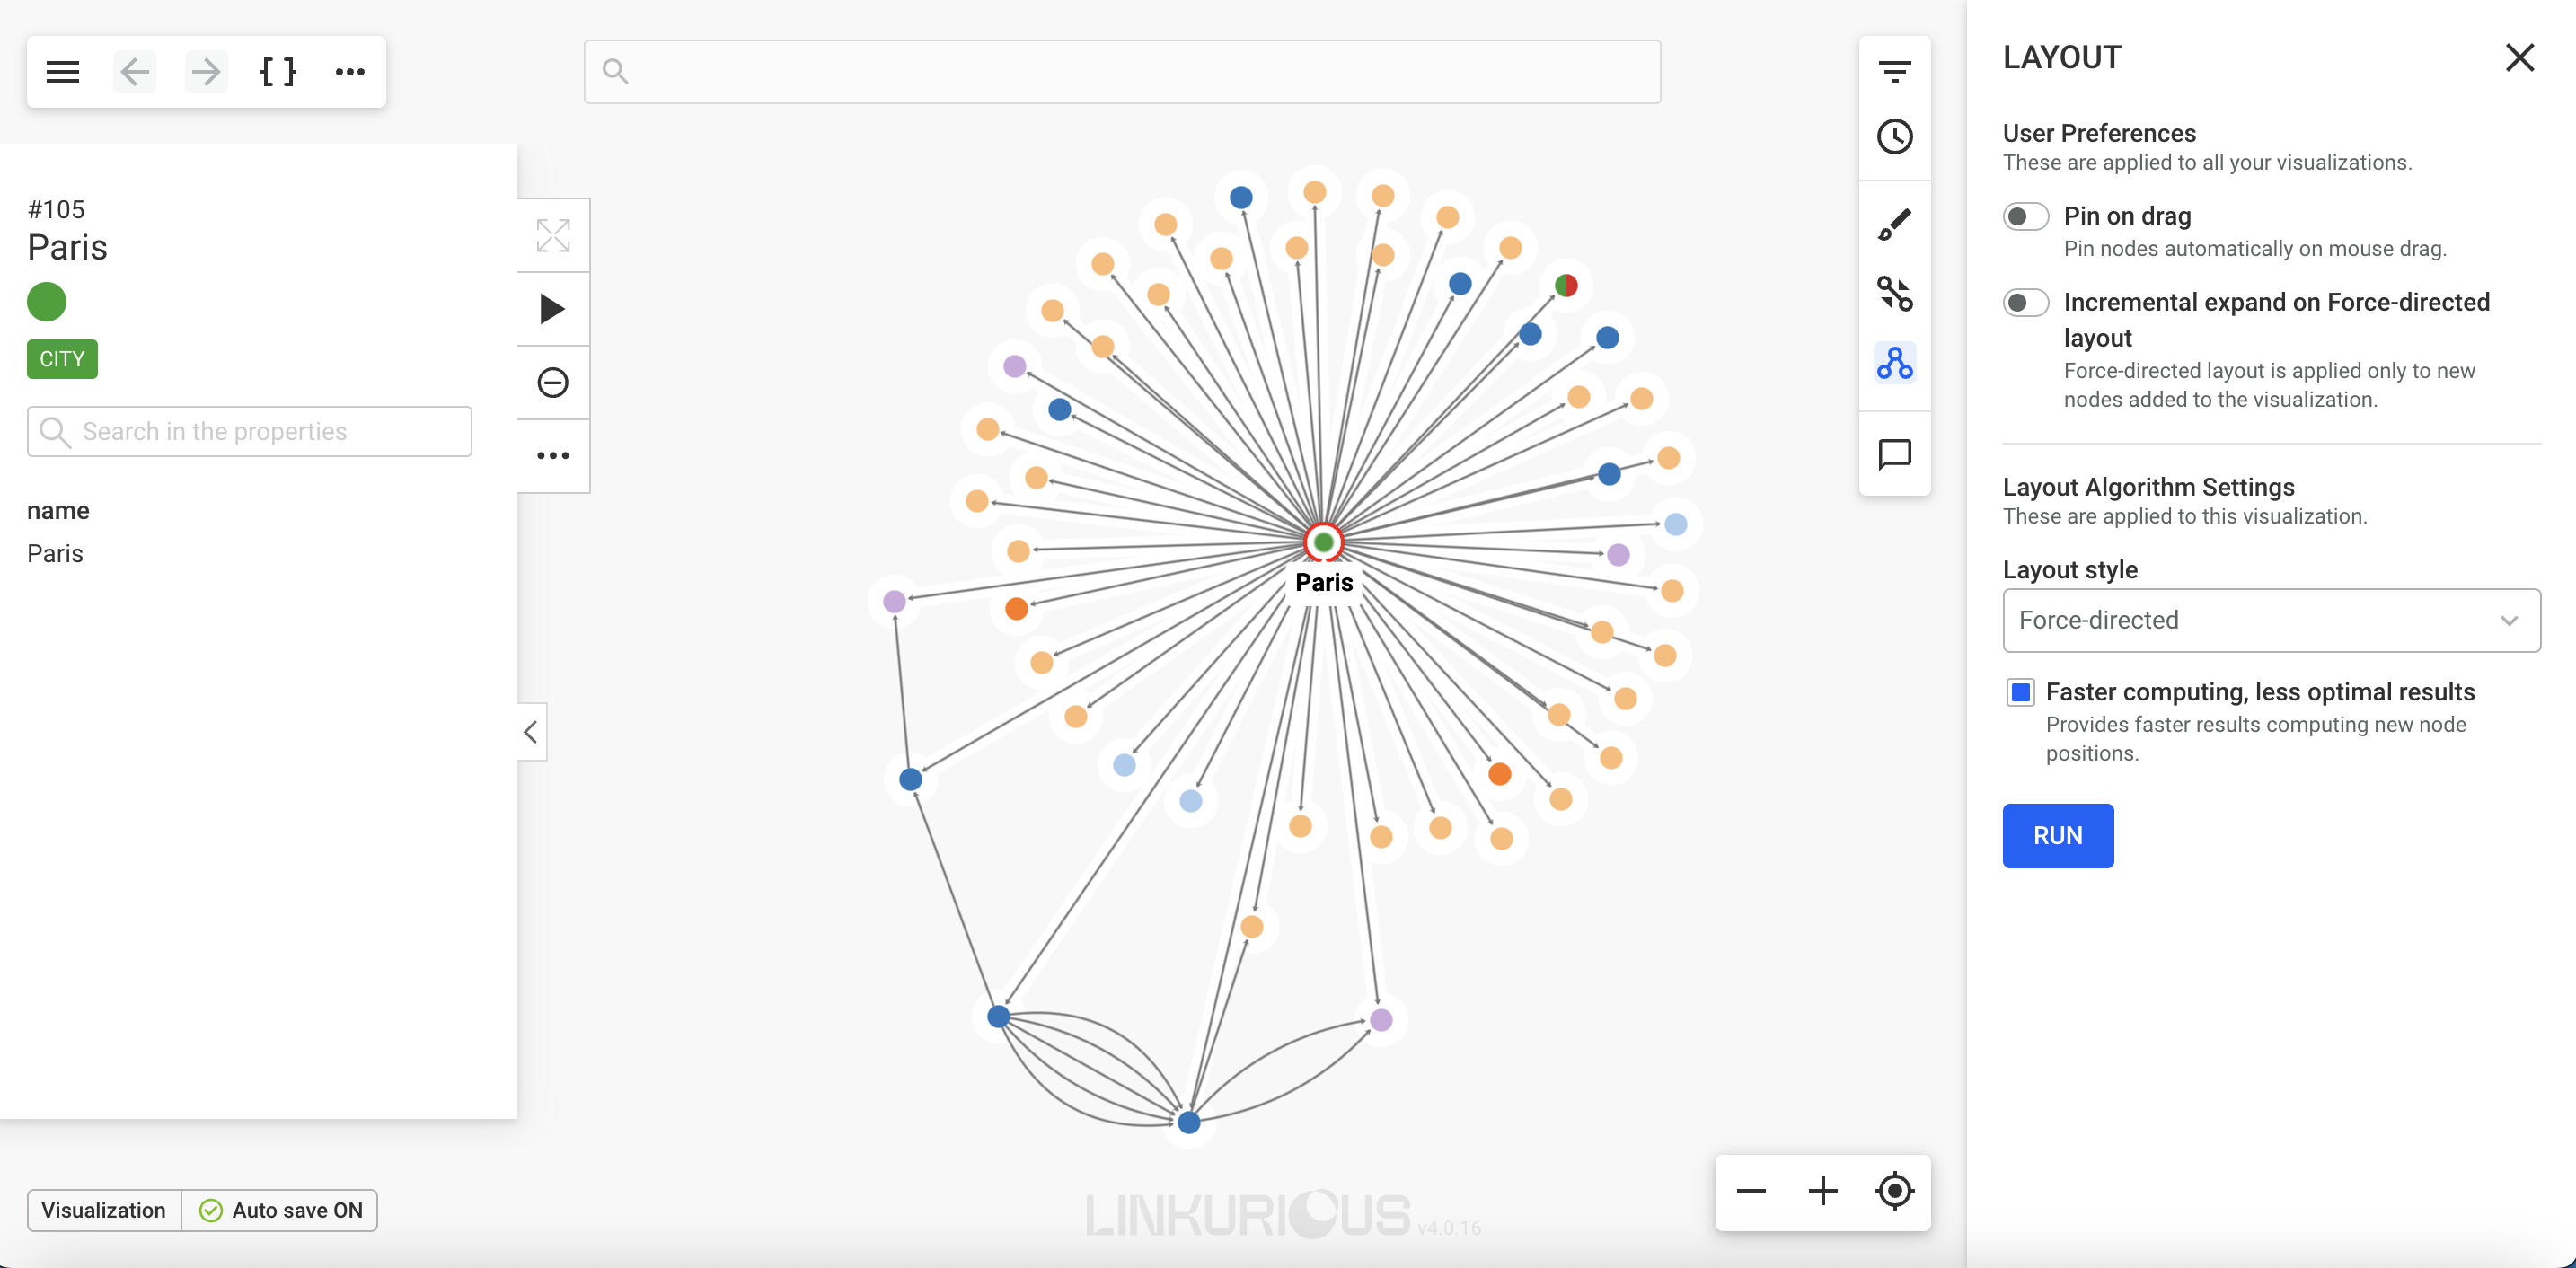Open the comments speech bubble icon

click(x=1894, y=455)
